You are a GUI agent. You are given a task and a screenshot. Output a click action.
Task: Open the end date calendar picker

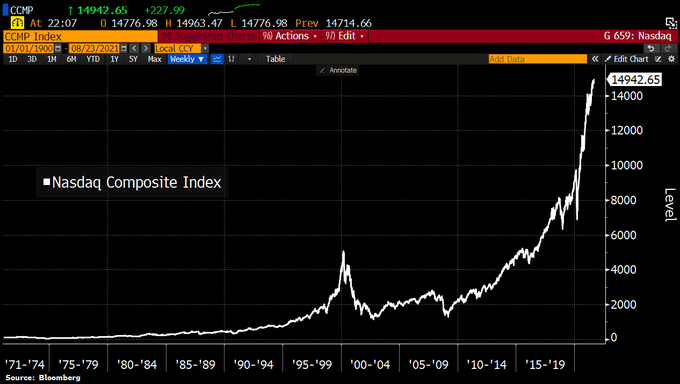pyautogui.click(x=124, y=48)
